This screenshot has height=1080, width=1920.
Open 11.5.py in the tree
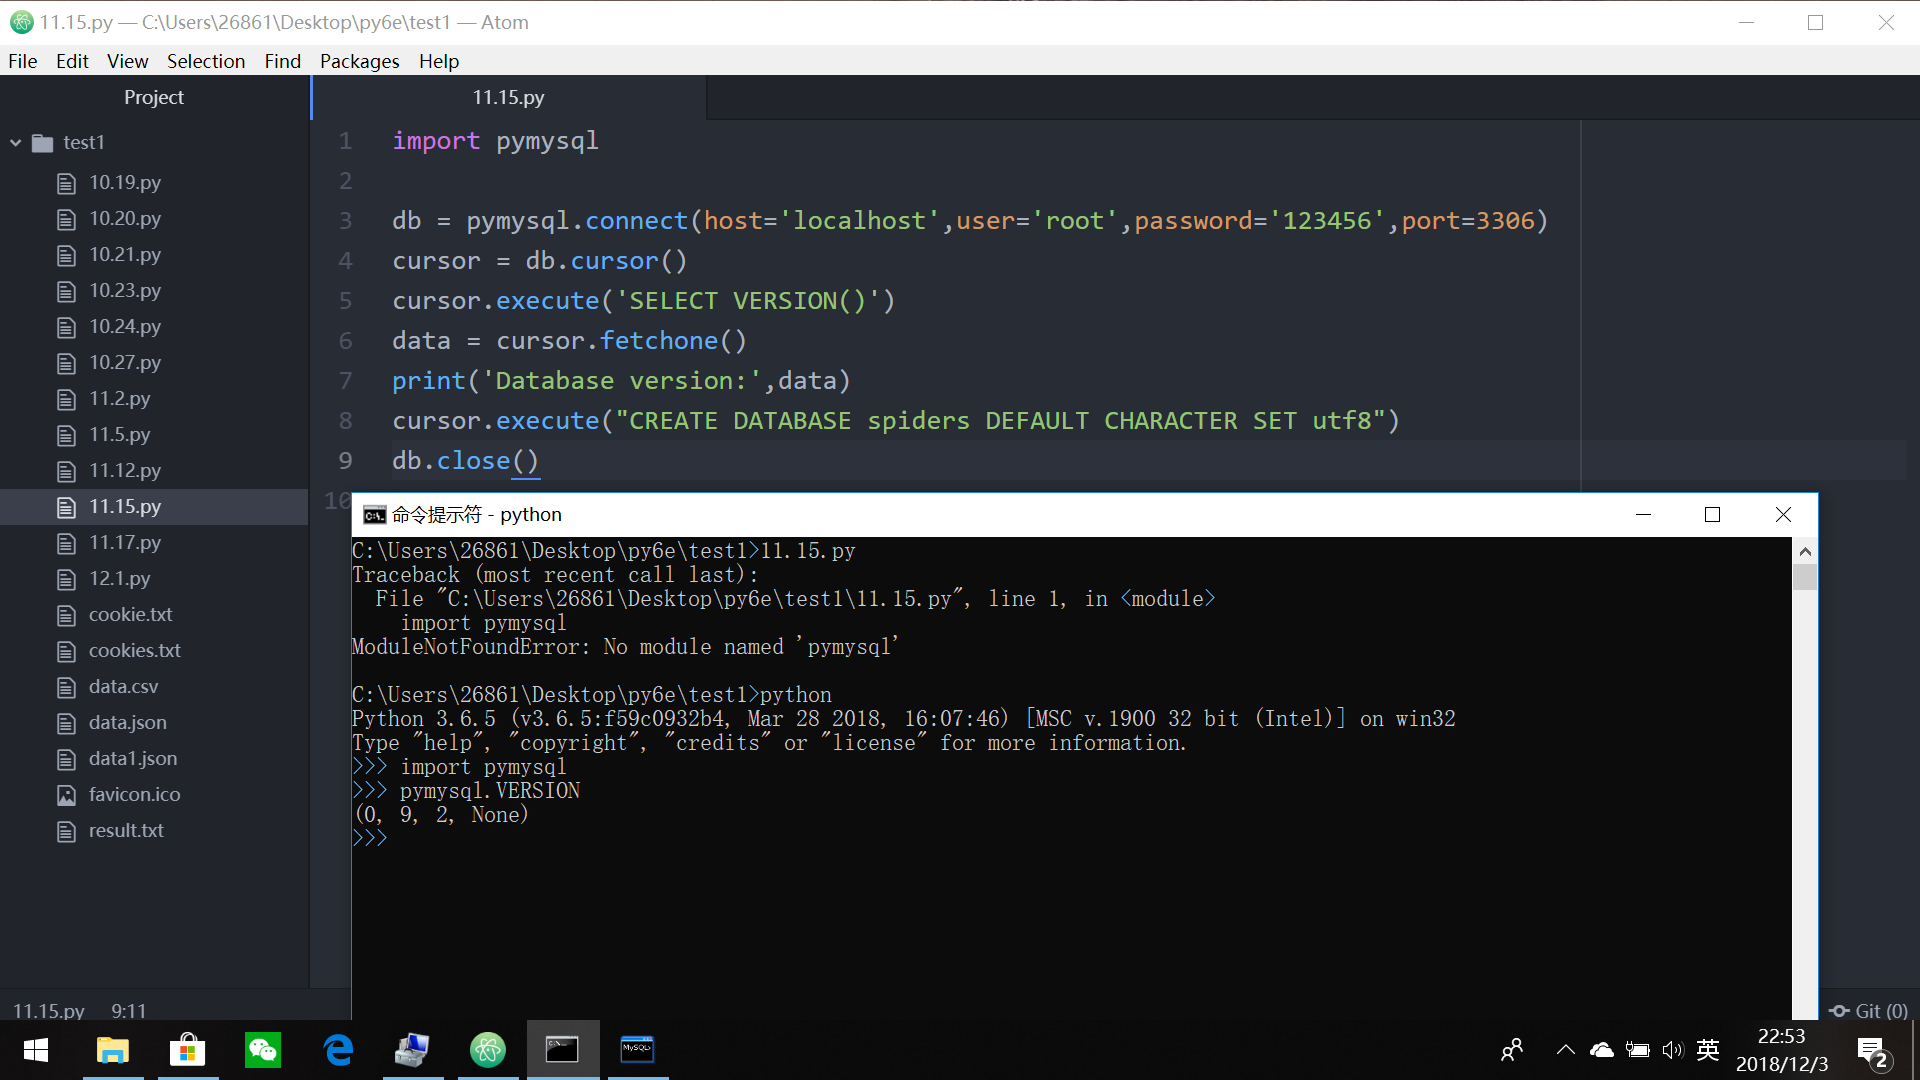[120, 434]
